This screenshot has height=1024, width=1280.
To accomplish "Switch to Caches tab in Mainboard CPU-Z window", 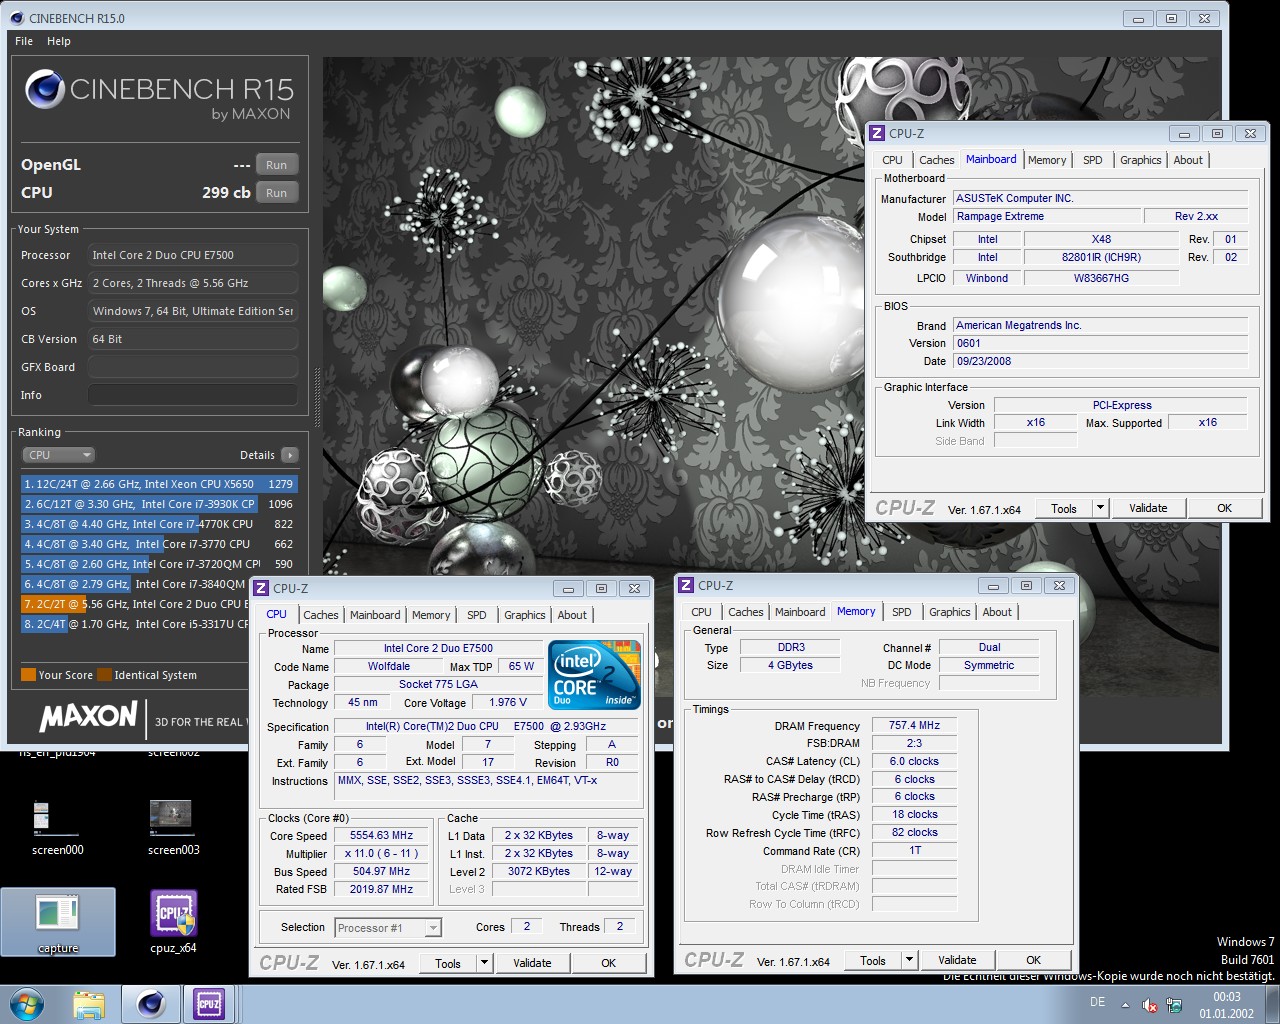I will pos(937,160).
